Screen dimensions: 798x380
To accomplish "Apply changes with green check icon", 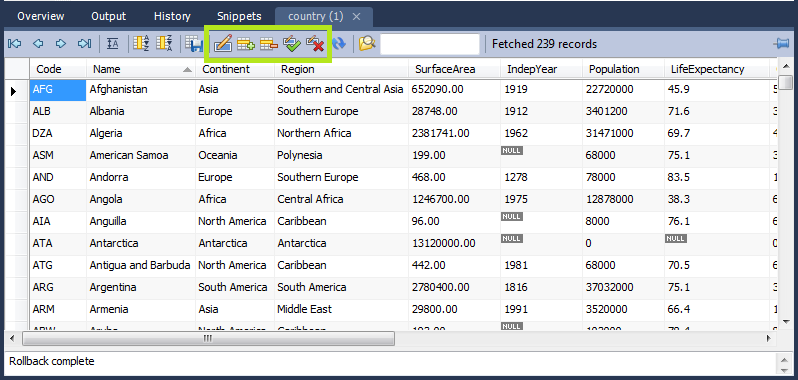I will (292, 44).
